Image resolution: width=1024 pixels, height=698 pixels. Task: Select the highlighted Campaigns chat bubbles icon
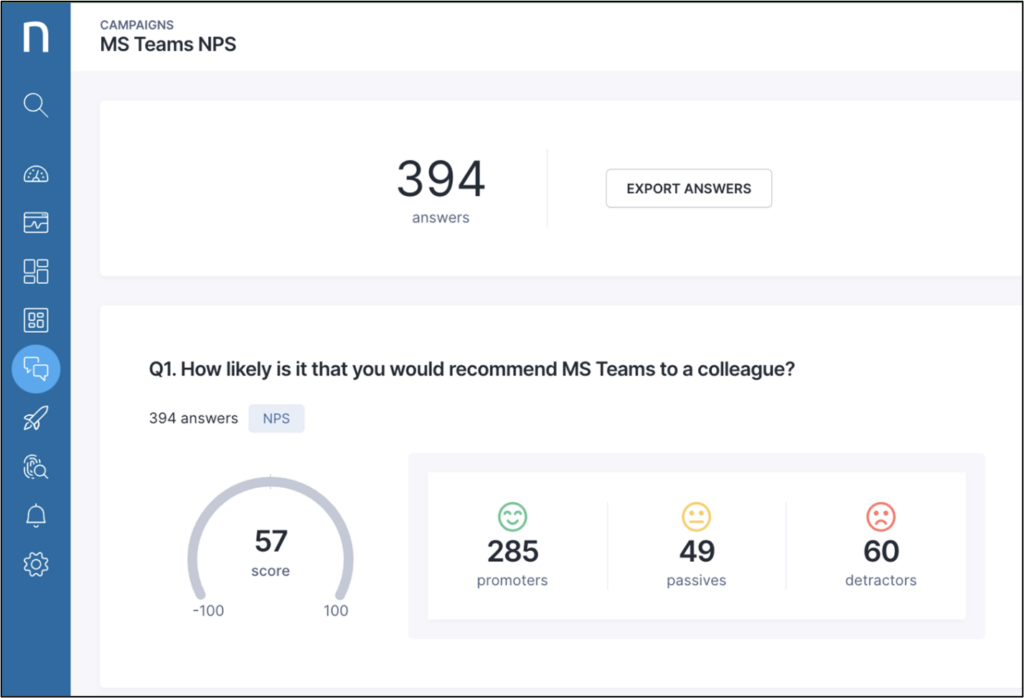[36, 369]
